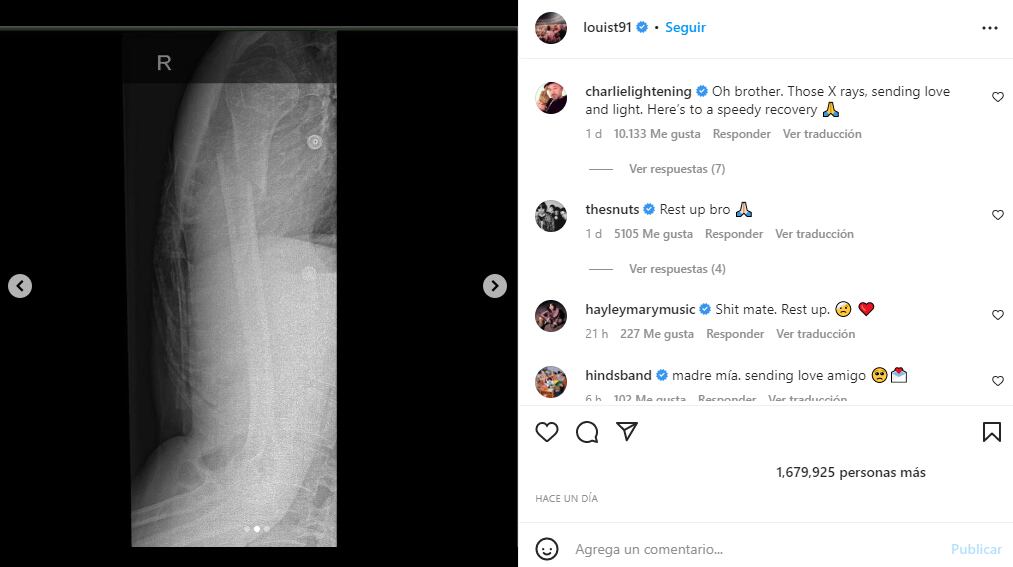This screenshot has width=1013, height=567.
Task: View translation of hayleymarymusic's comment
Action: tap(815, 334)
